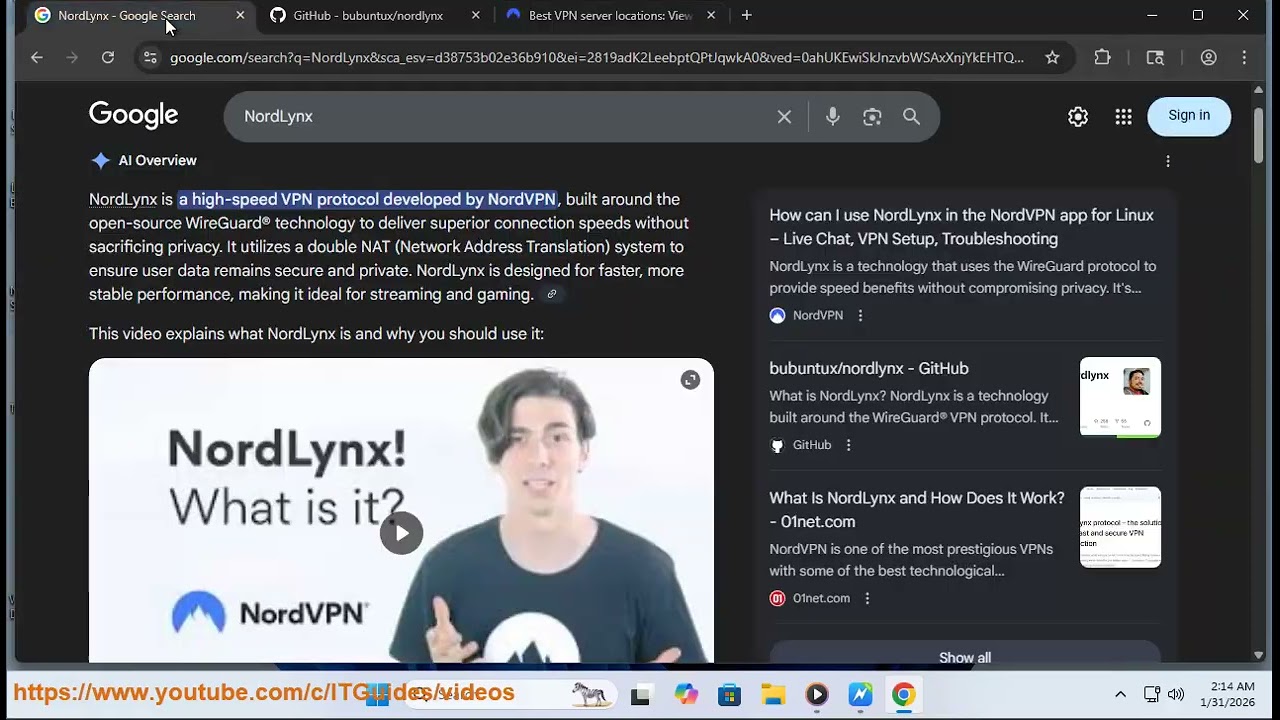The width and height of the screenshot is (1280, 720).
Task: Open the Chrome extensions puzzle icon
Action: (x=1102, y=58)
